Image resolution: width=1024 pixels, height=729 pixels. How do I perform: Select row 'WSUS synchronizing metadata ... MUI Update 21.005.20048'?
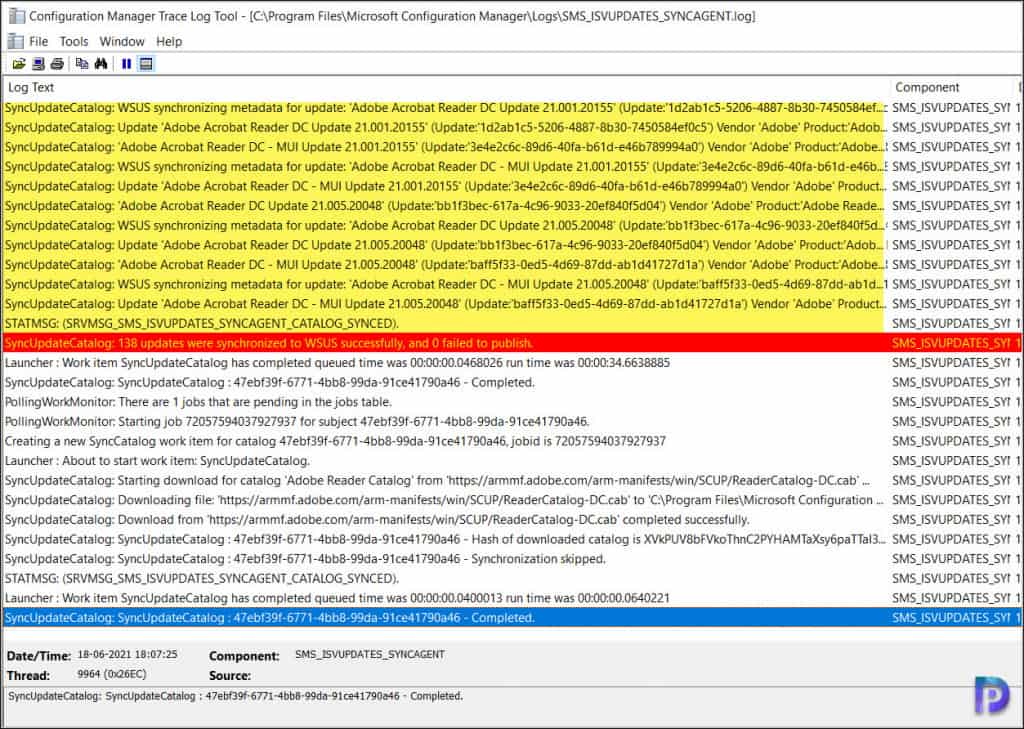512,284
